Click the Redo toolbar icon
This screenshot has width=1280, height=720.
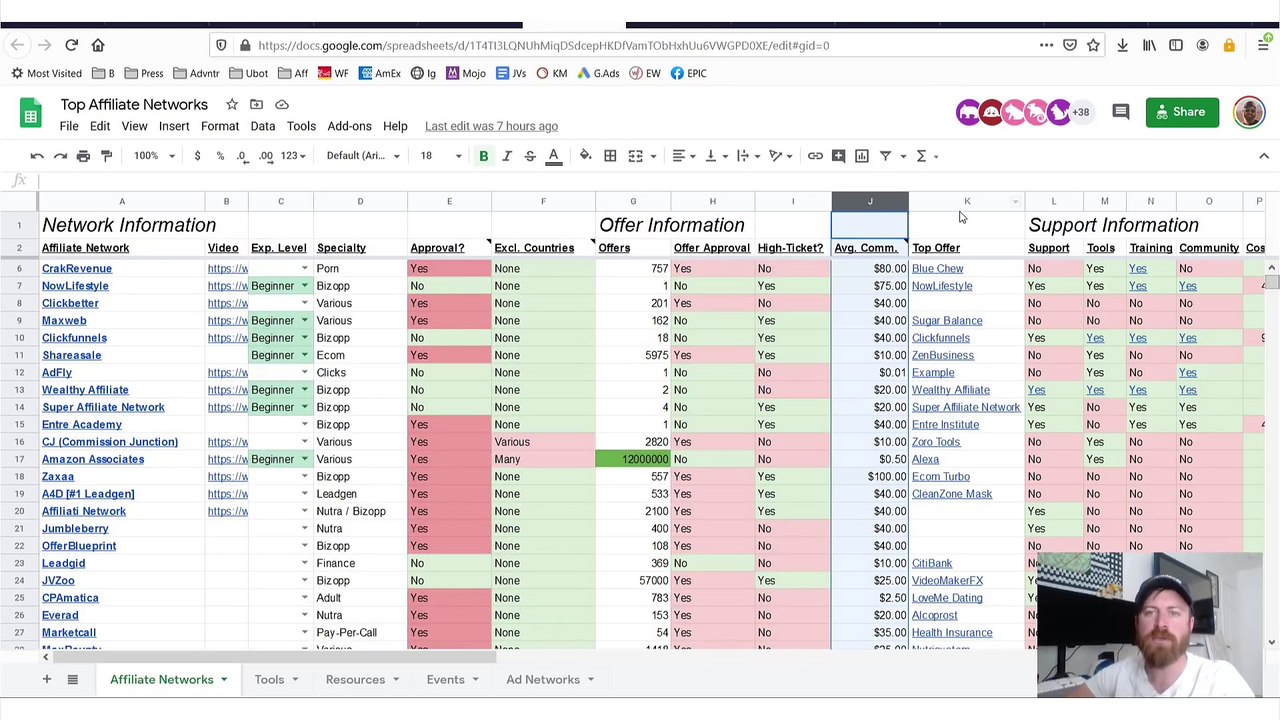click(60, 156)
